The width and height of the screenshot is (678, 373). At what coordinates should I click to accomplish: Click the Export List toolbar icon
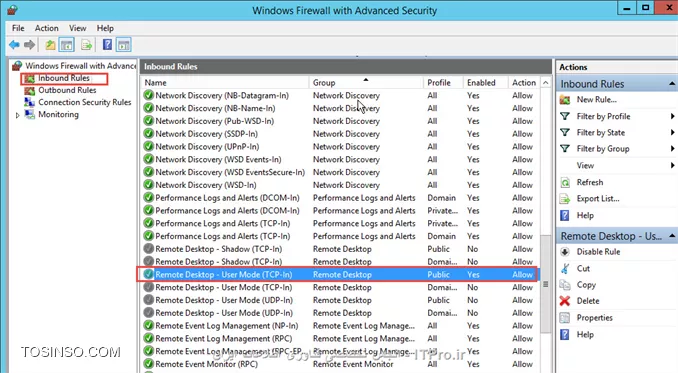tap(86, 45)
